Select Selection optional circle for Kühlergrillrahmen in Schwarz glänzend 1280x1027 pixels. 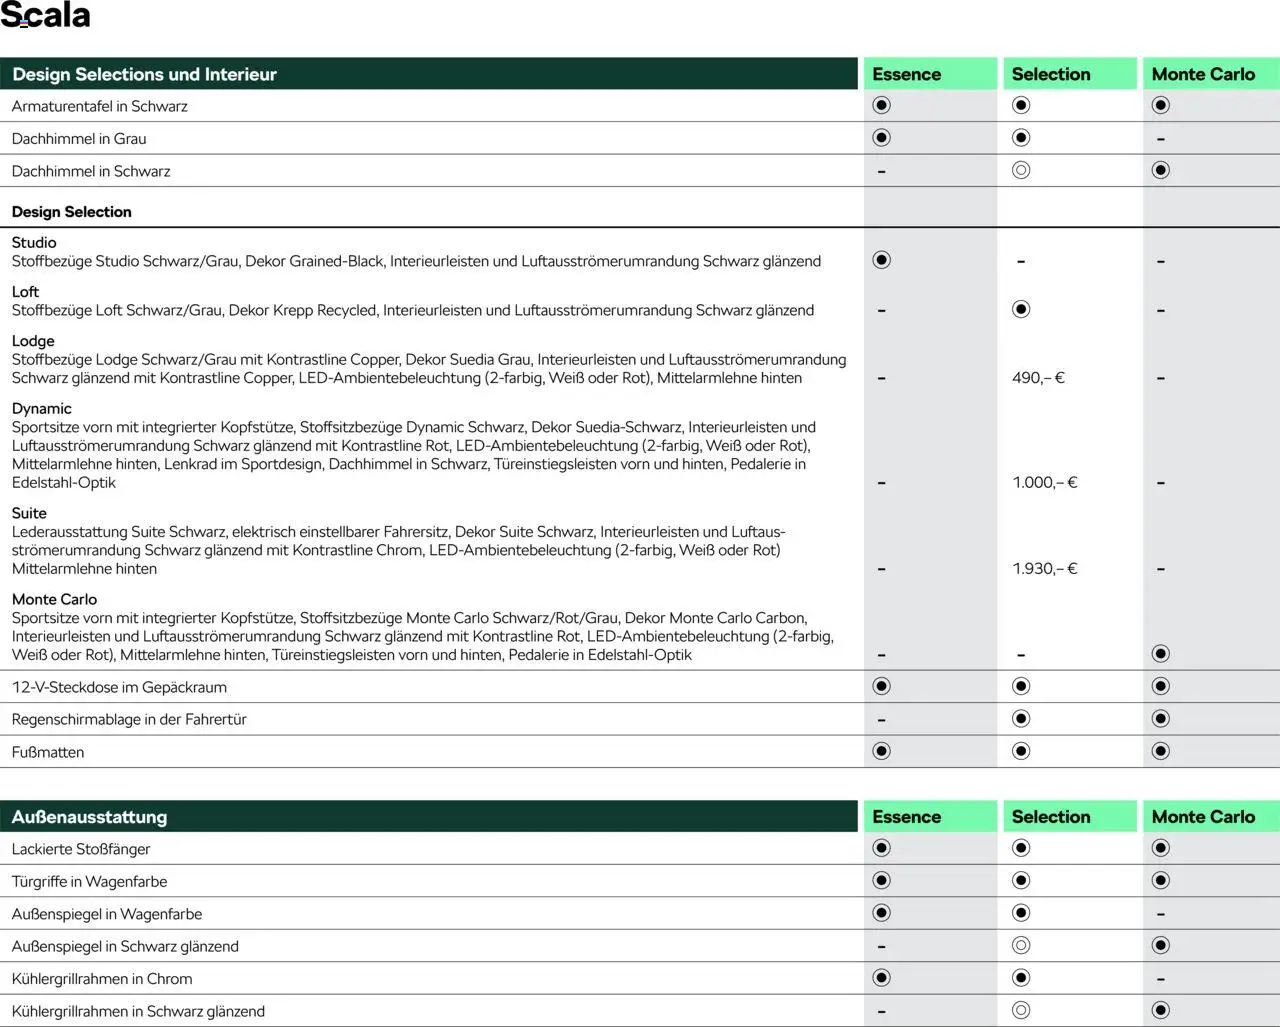coord(1020,1010)
